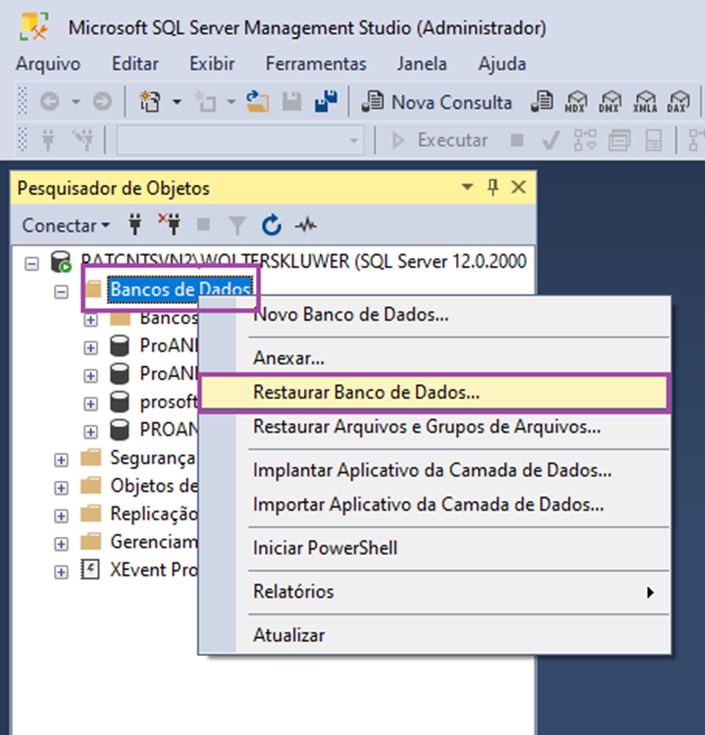Click the stop query square icon

tap(517, 140)
